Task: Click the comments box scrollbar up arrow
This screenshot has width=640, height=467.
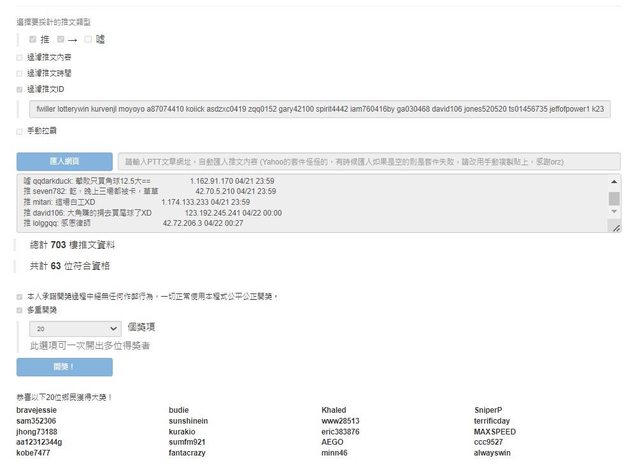Action: tap(614, 182)
